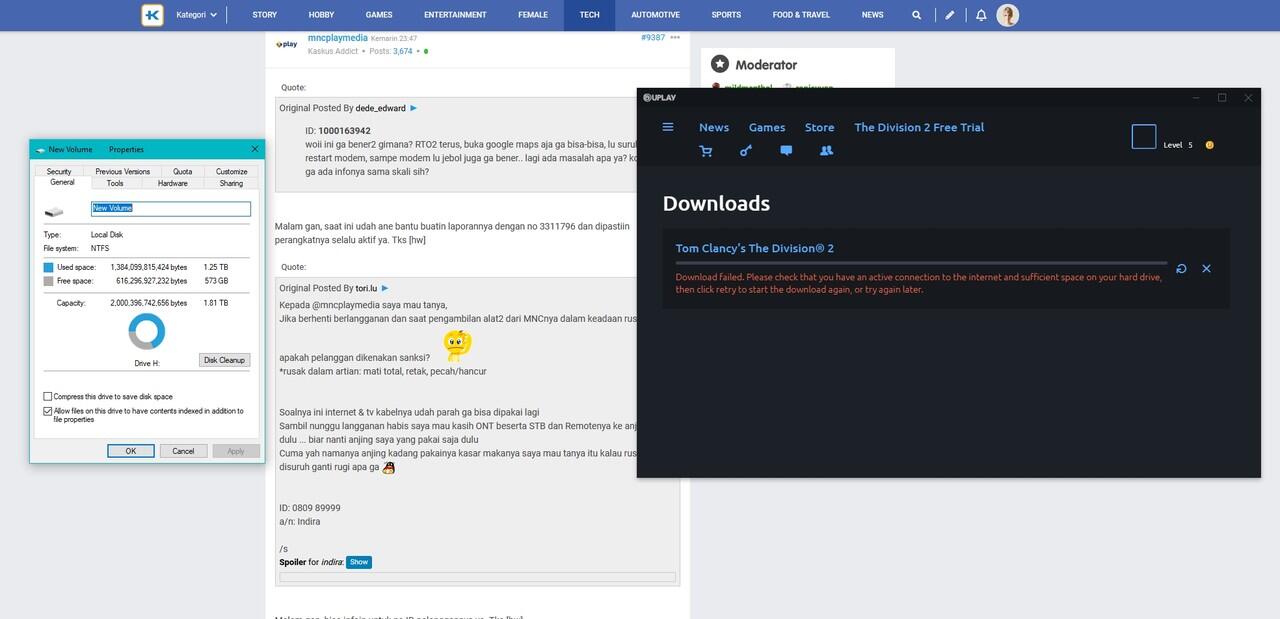Open the three-dot menu on post #9387
The width and height of the screenshot is (1280, 619).
point(675,37)
